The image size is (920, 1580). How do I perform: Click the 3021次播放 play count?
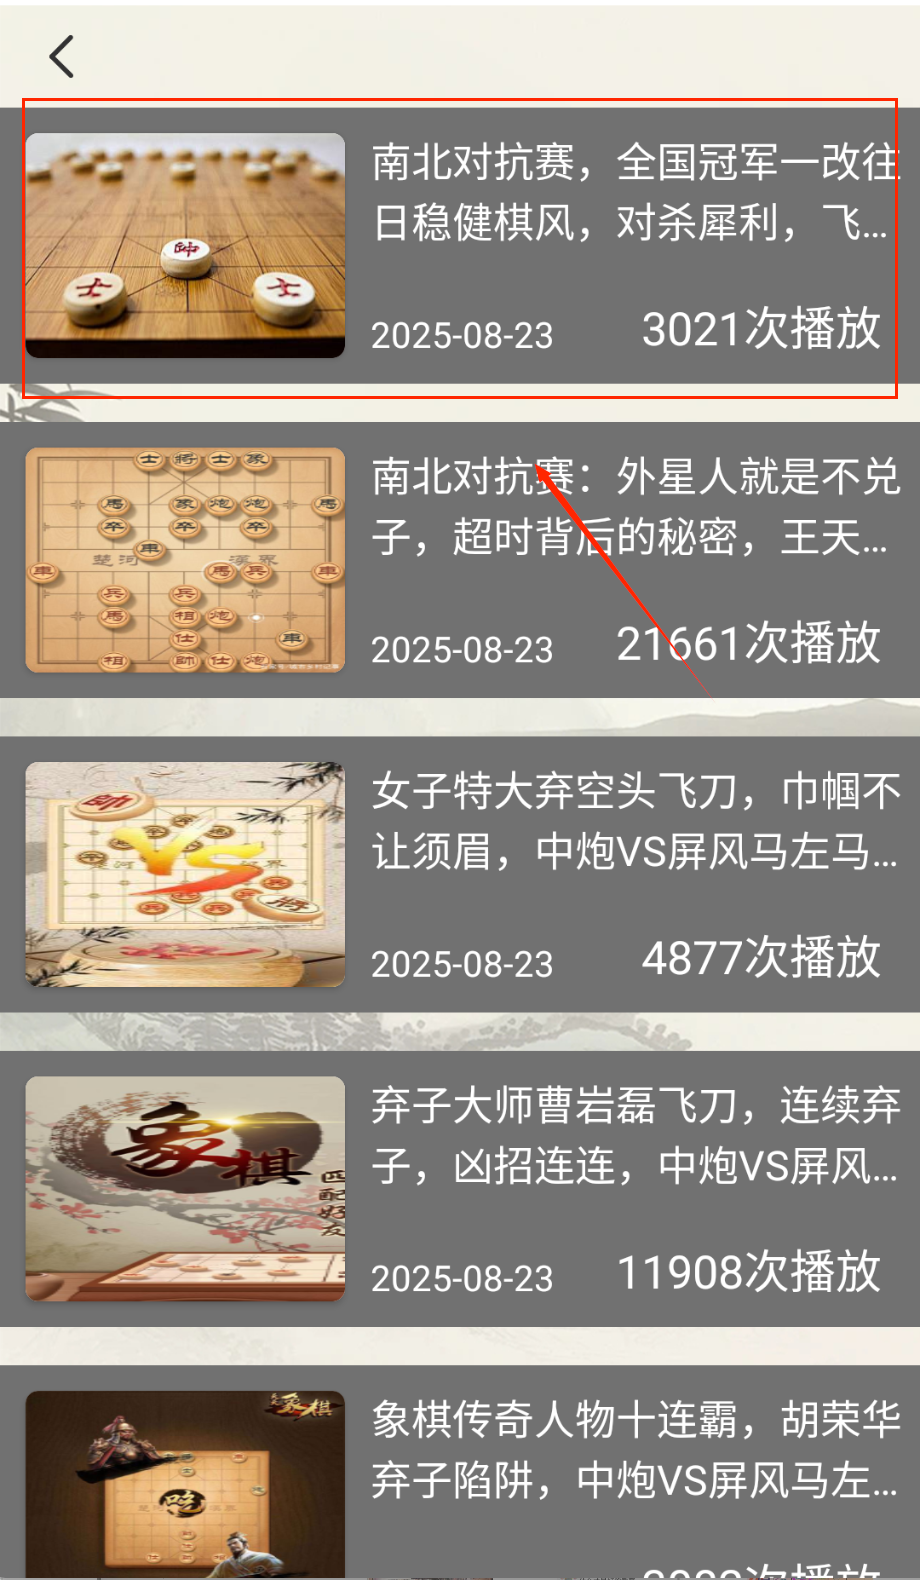pos(761,329)
